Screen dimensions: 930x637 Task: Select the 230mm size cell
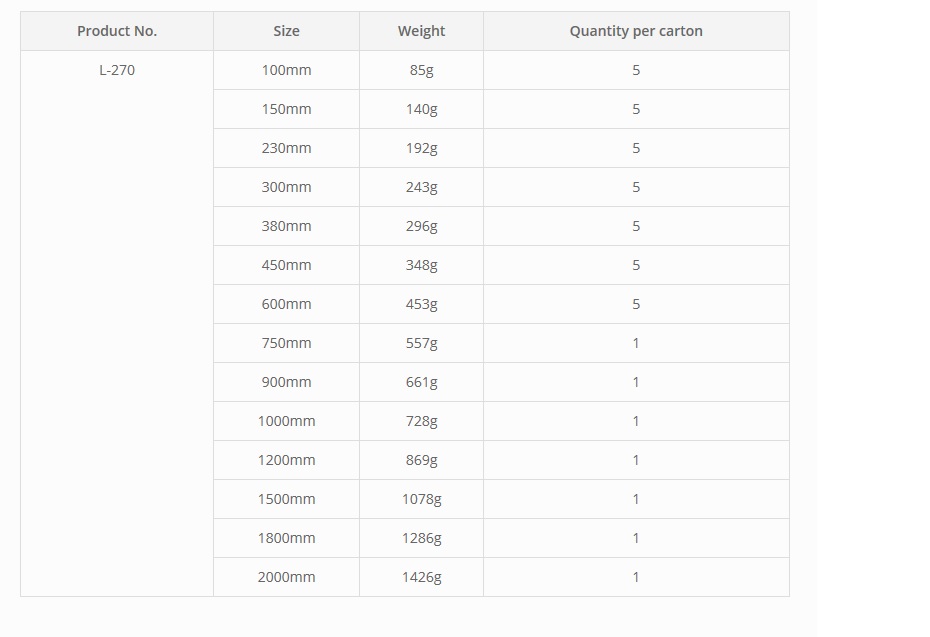click(286, 148)
